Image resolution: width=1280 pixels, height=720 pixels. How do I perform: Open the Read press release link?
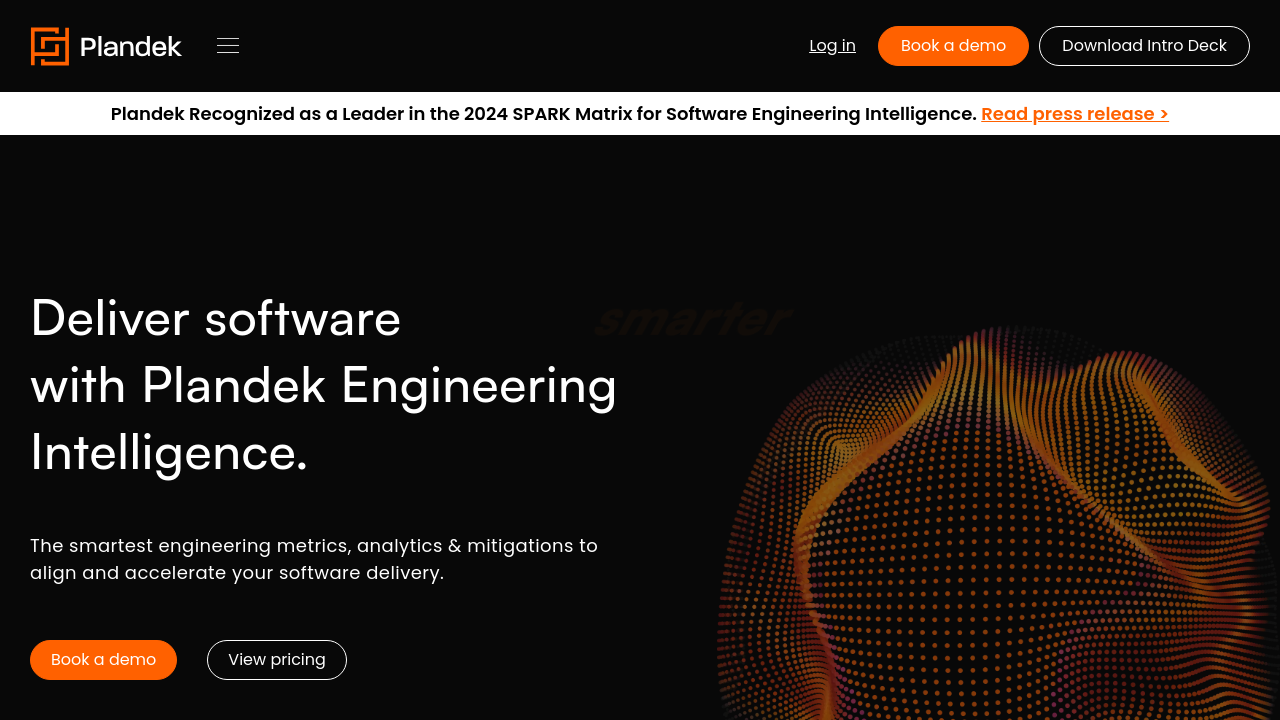pos(1067,114)
